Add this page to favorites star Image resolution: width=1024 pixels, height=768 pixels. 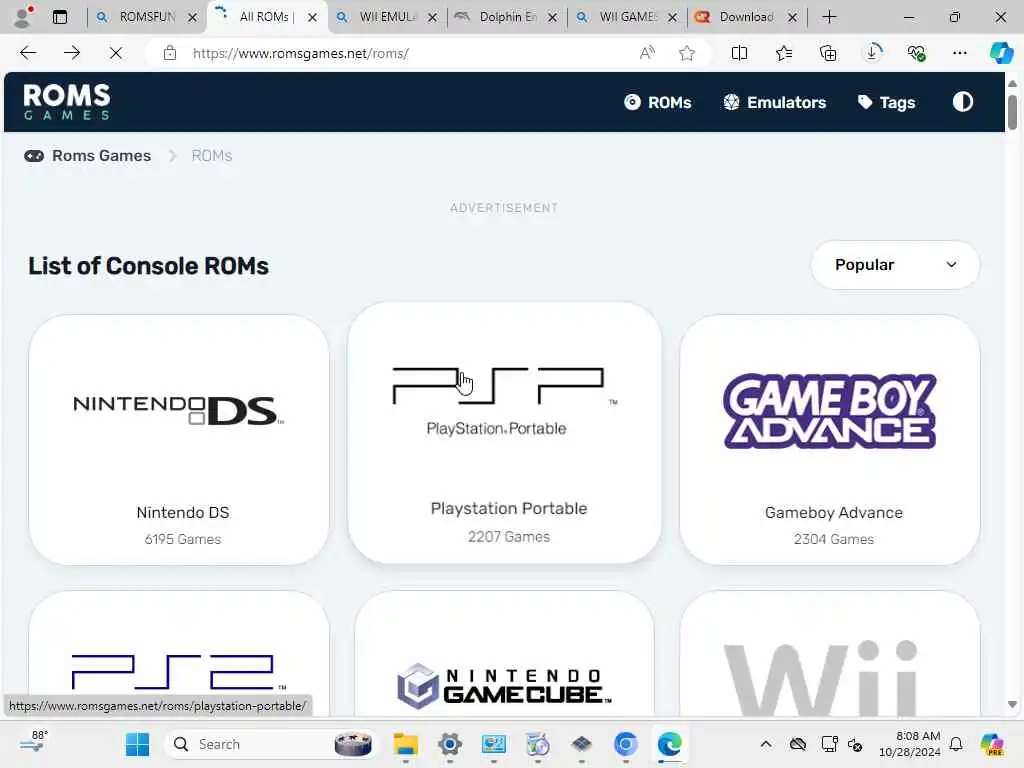tap(686, 53)
